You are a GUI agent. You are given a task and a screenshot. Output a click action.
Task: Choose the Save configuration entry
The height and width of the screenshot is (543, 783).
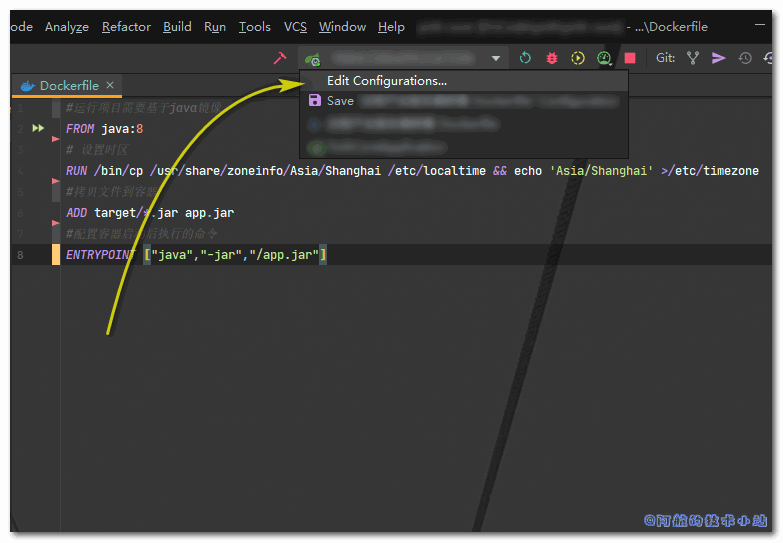coord(340,101)
